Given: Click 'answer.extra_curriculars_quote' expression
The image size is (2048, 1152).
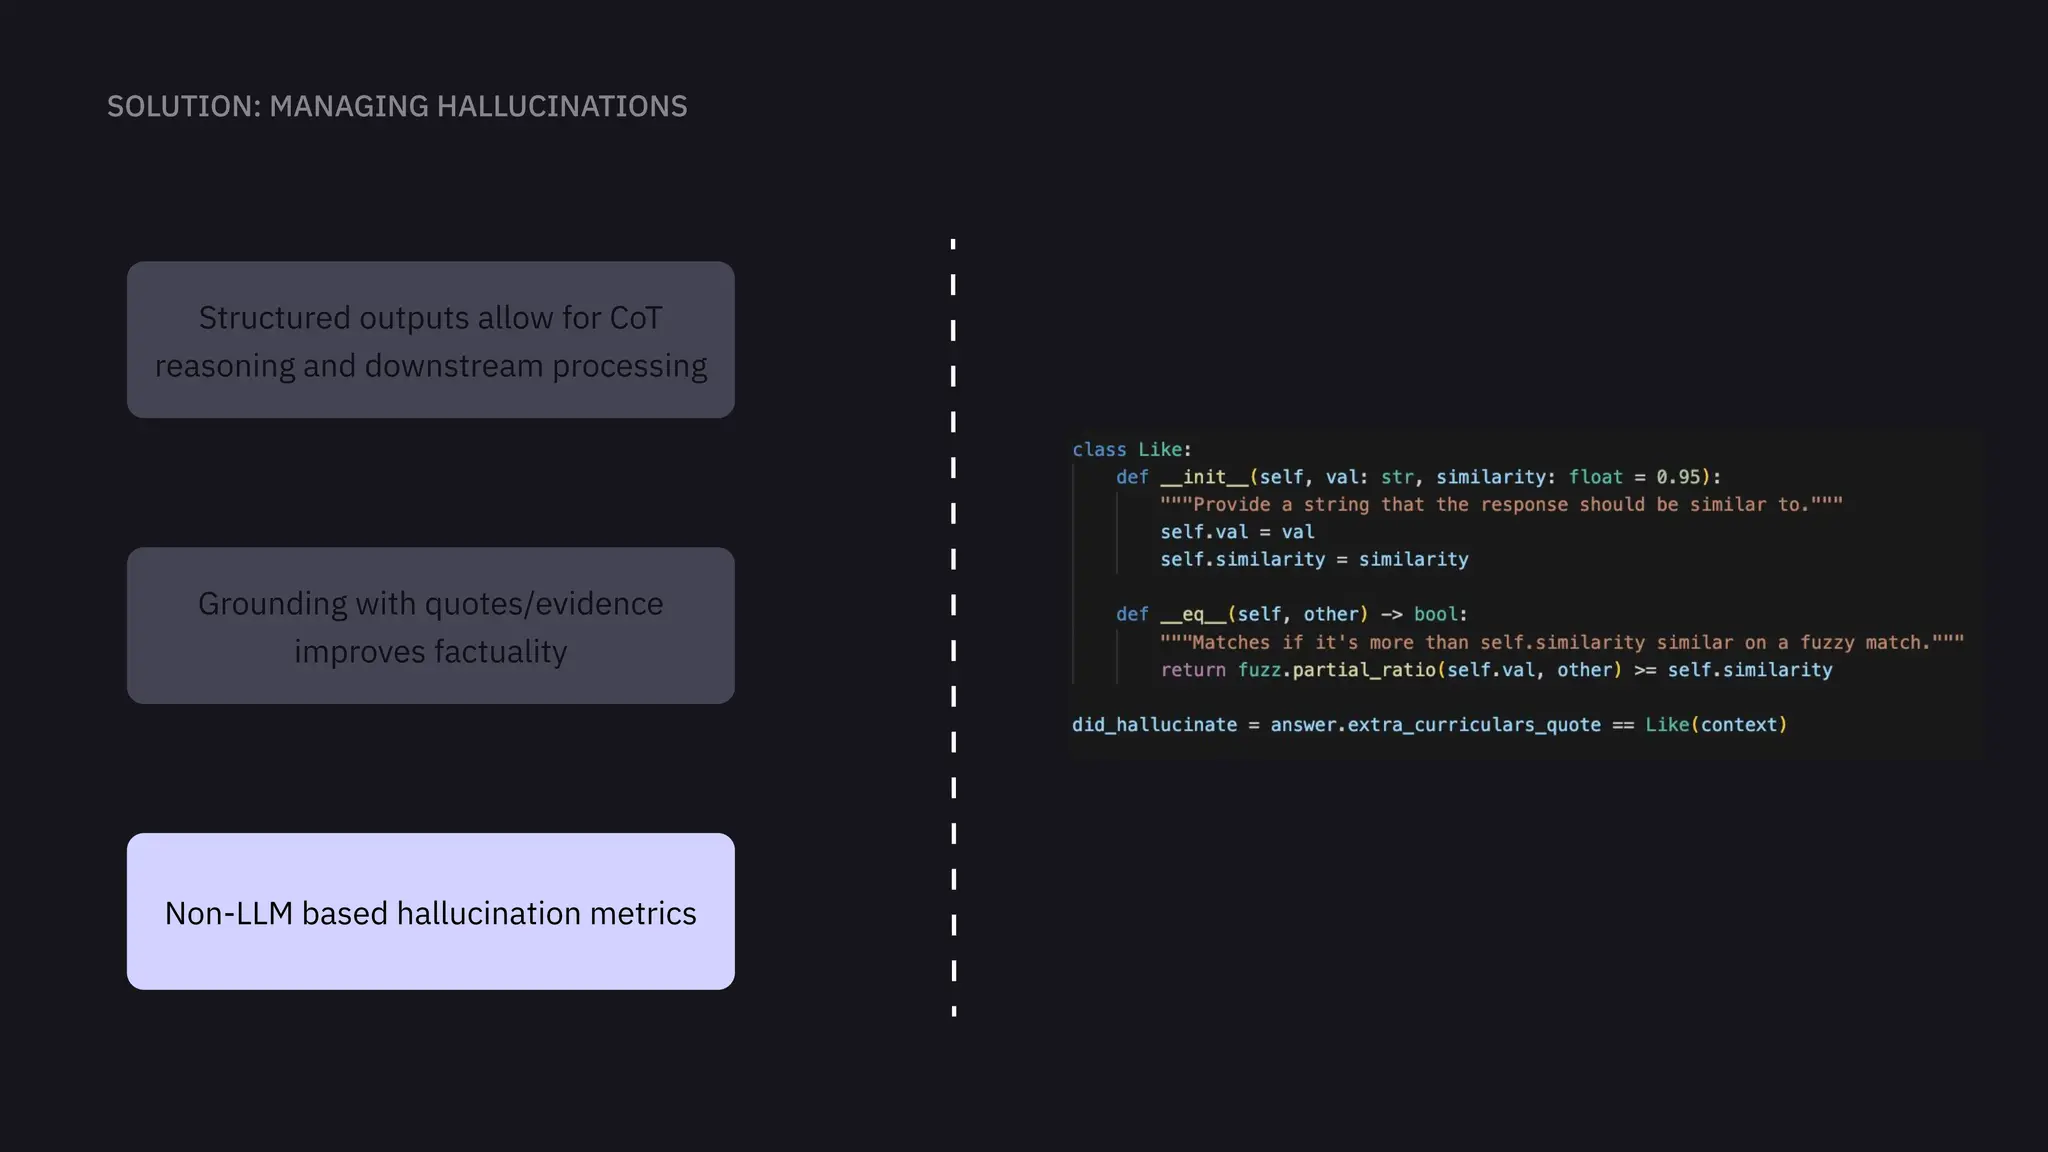Looking at the screenshot, I should coord(1435,725).
